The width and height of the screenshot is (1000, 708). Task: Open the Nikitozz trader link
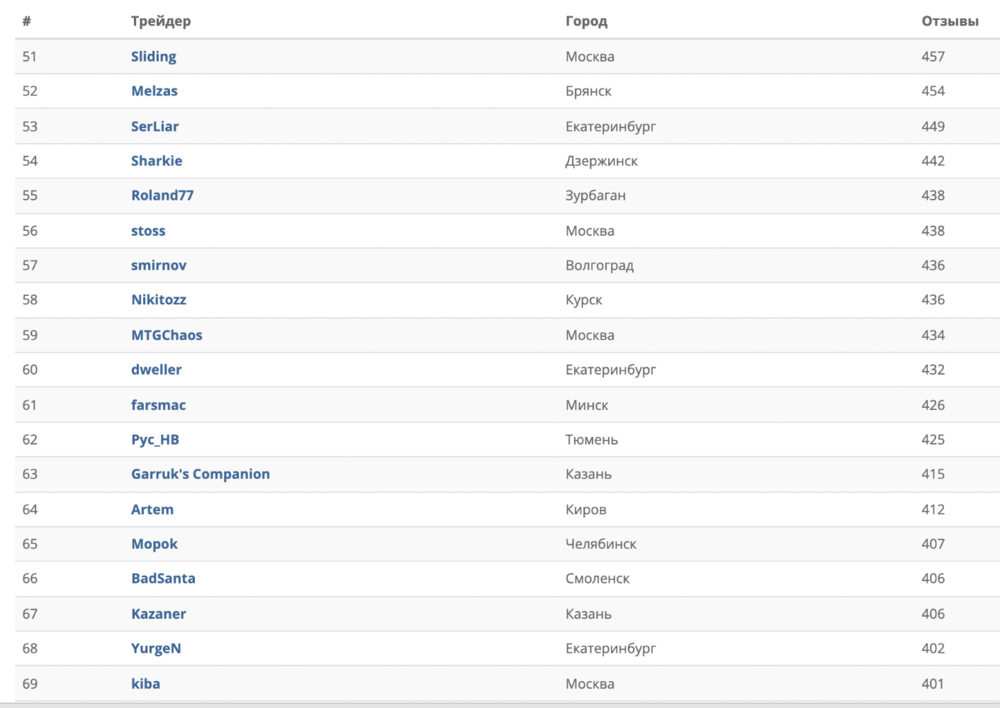[158, 300]
